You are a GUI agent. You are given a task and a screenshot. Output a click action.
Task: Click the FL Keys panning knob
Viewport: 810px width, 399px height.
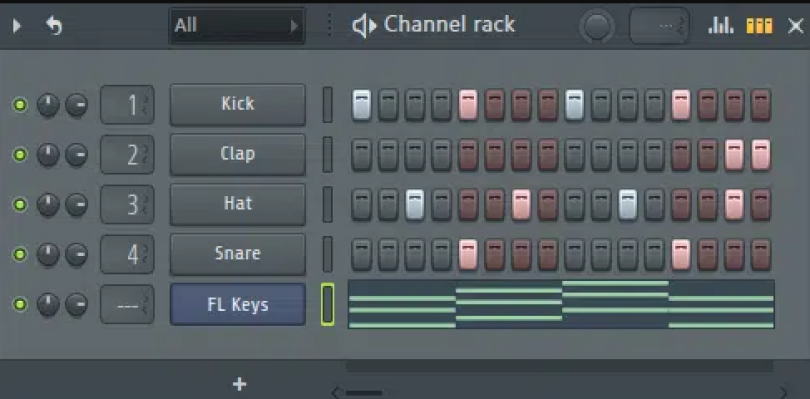[48, 304]
